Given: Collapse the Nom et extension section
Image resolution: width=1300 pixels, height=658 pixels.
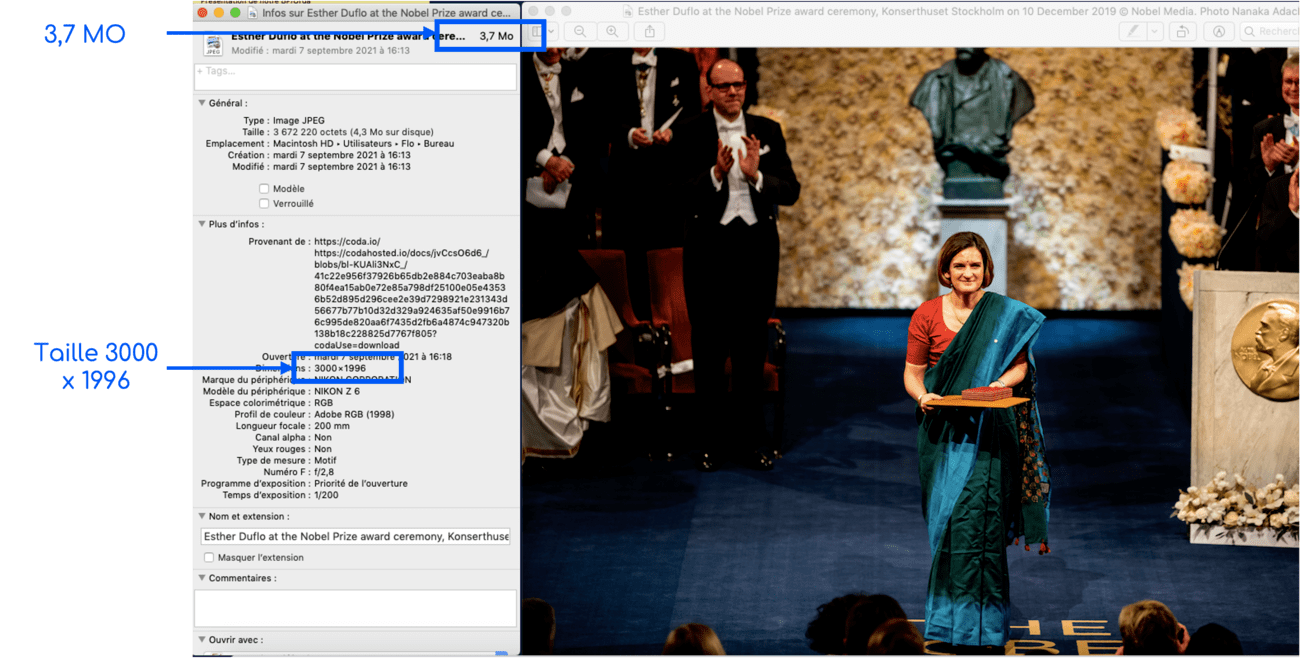Looking at the screenshot, I should click(x=202, y=516).
